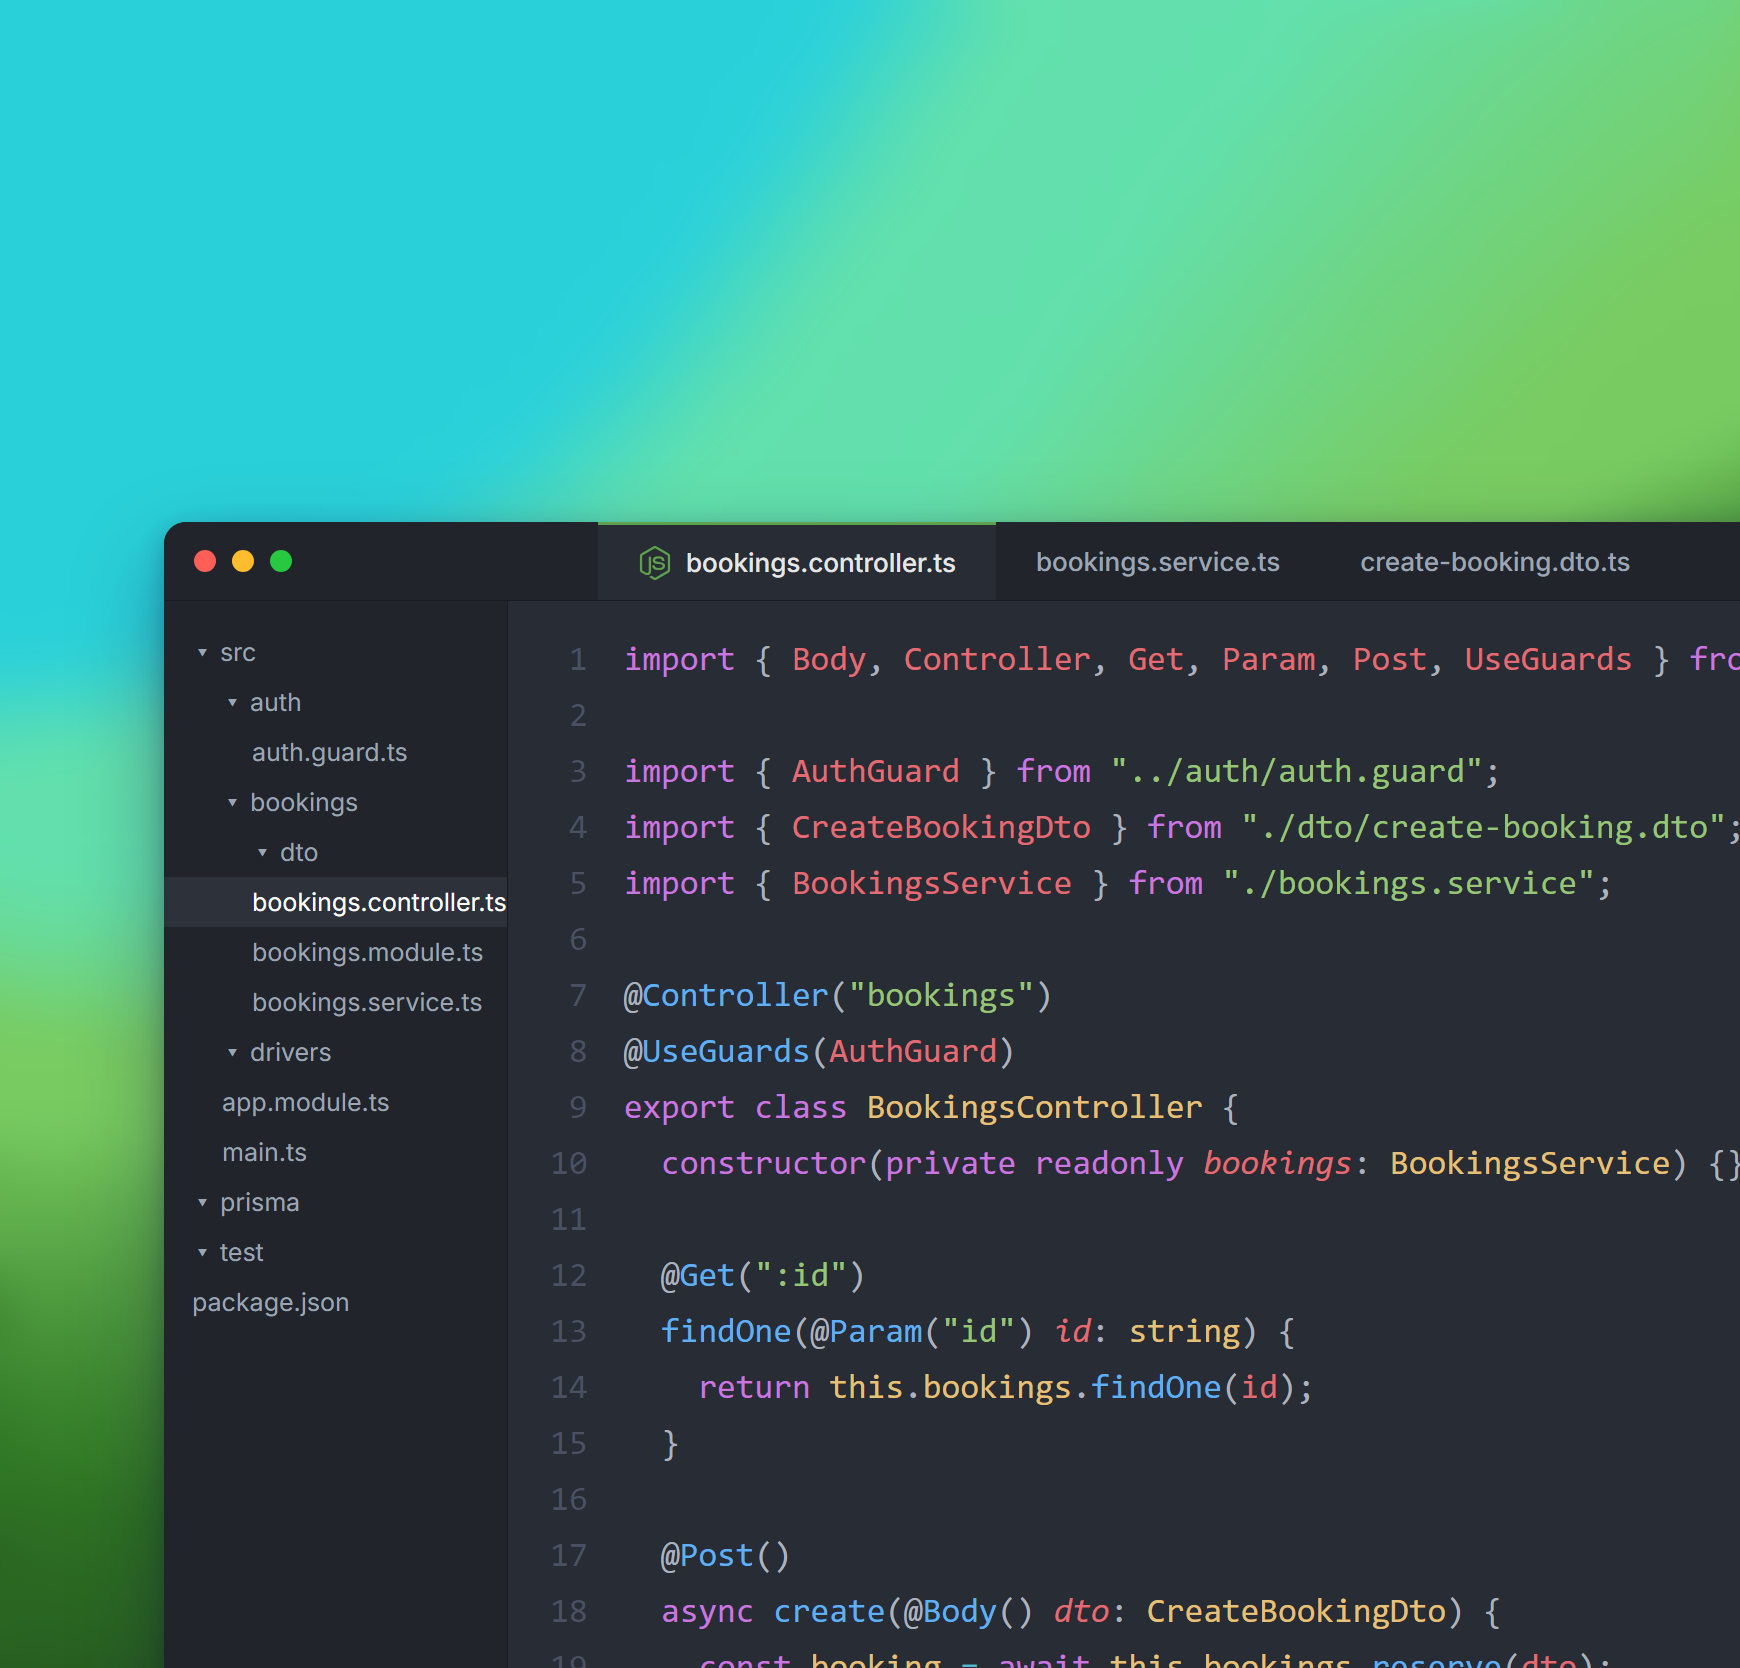Toggle the drivers folder arrow
The width and height of the screenshot is (1740, 1668).
click(x=233, y=1053)
